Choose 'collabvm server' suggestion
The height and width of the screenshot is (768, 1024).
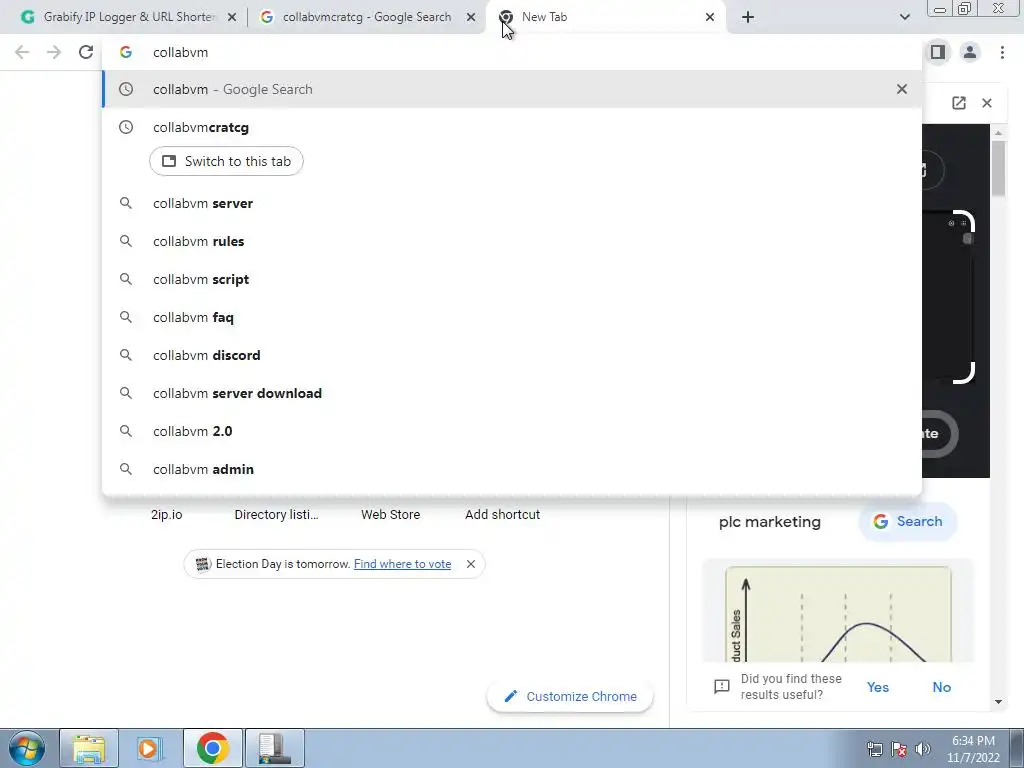tap(511, 204)
